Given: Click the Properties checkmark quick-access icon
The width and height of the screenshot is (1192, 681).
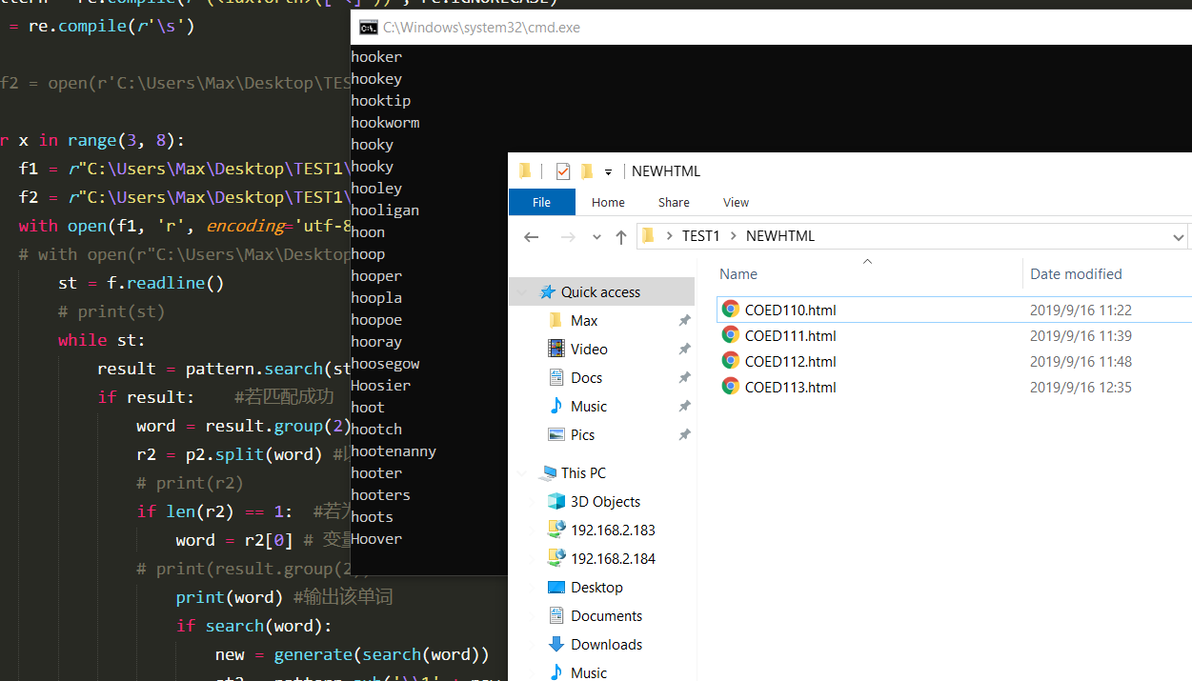Looking at the screenshot, I should 563,171.
